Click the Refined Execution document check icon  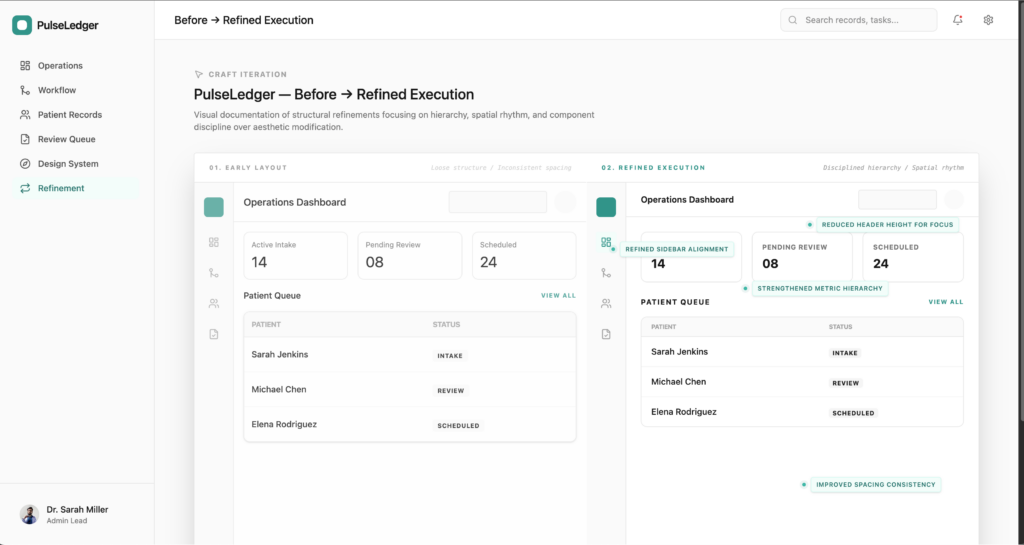click(x=606, y=334)
